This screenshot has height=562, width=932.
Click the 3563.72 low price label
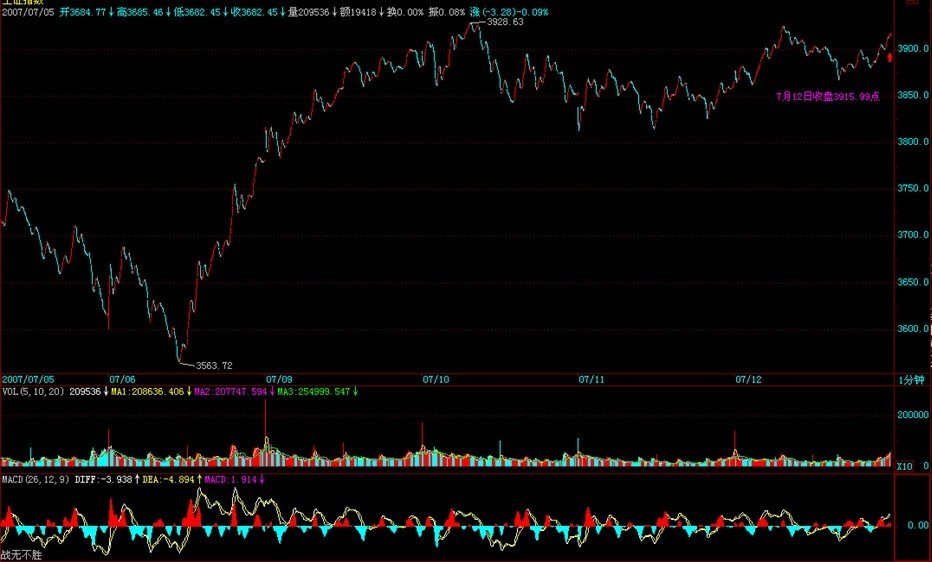[214, 366]
